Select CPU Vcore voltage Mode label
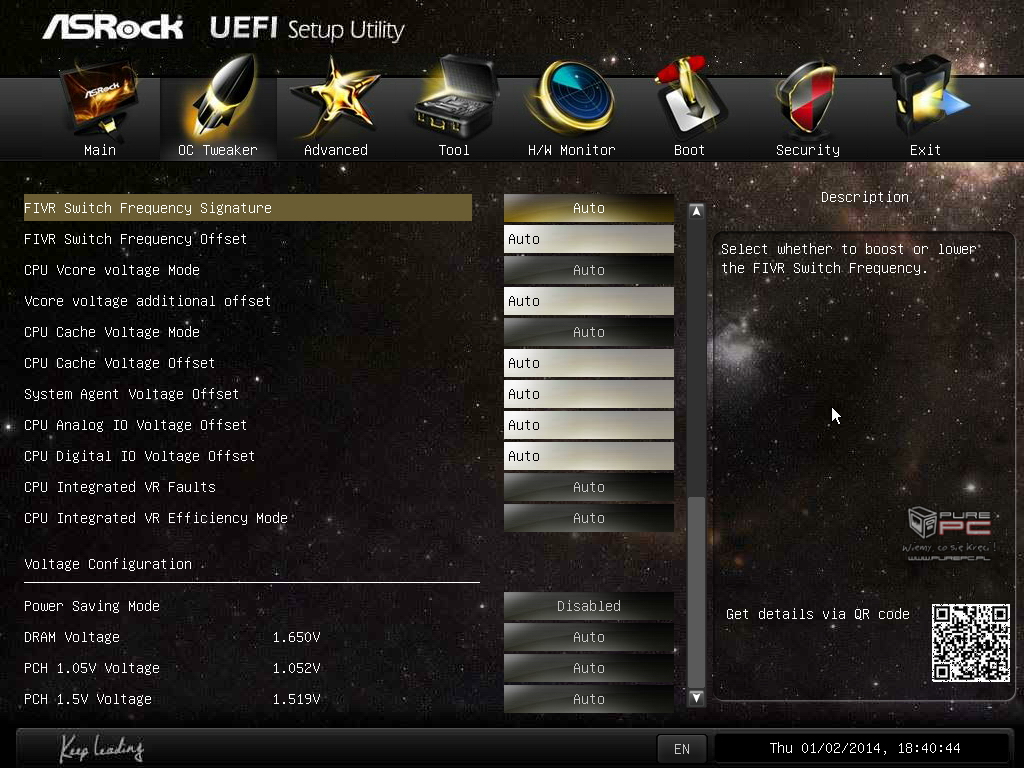 [x=112, y=270]
